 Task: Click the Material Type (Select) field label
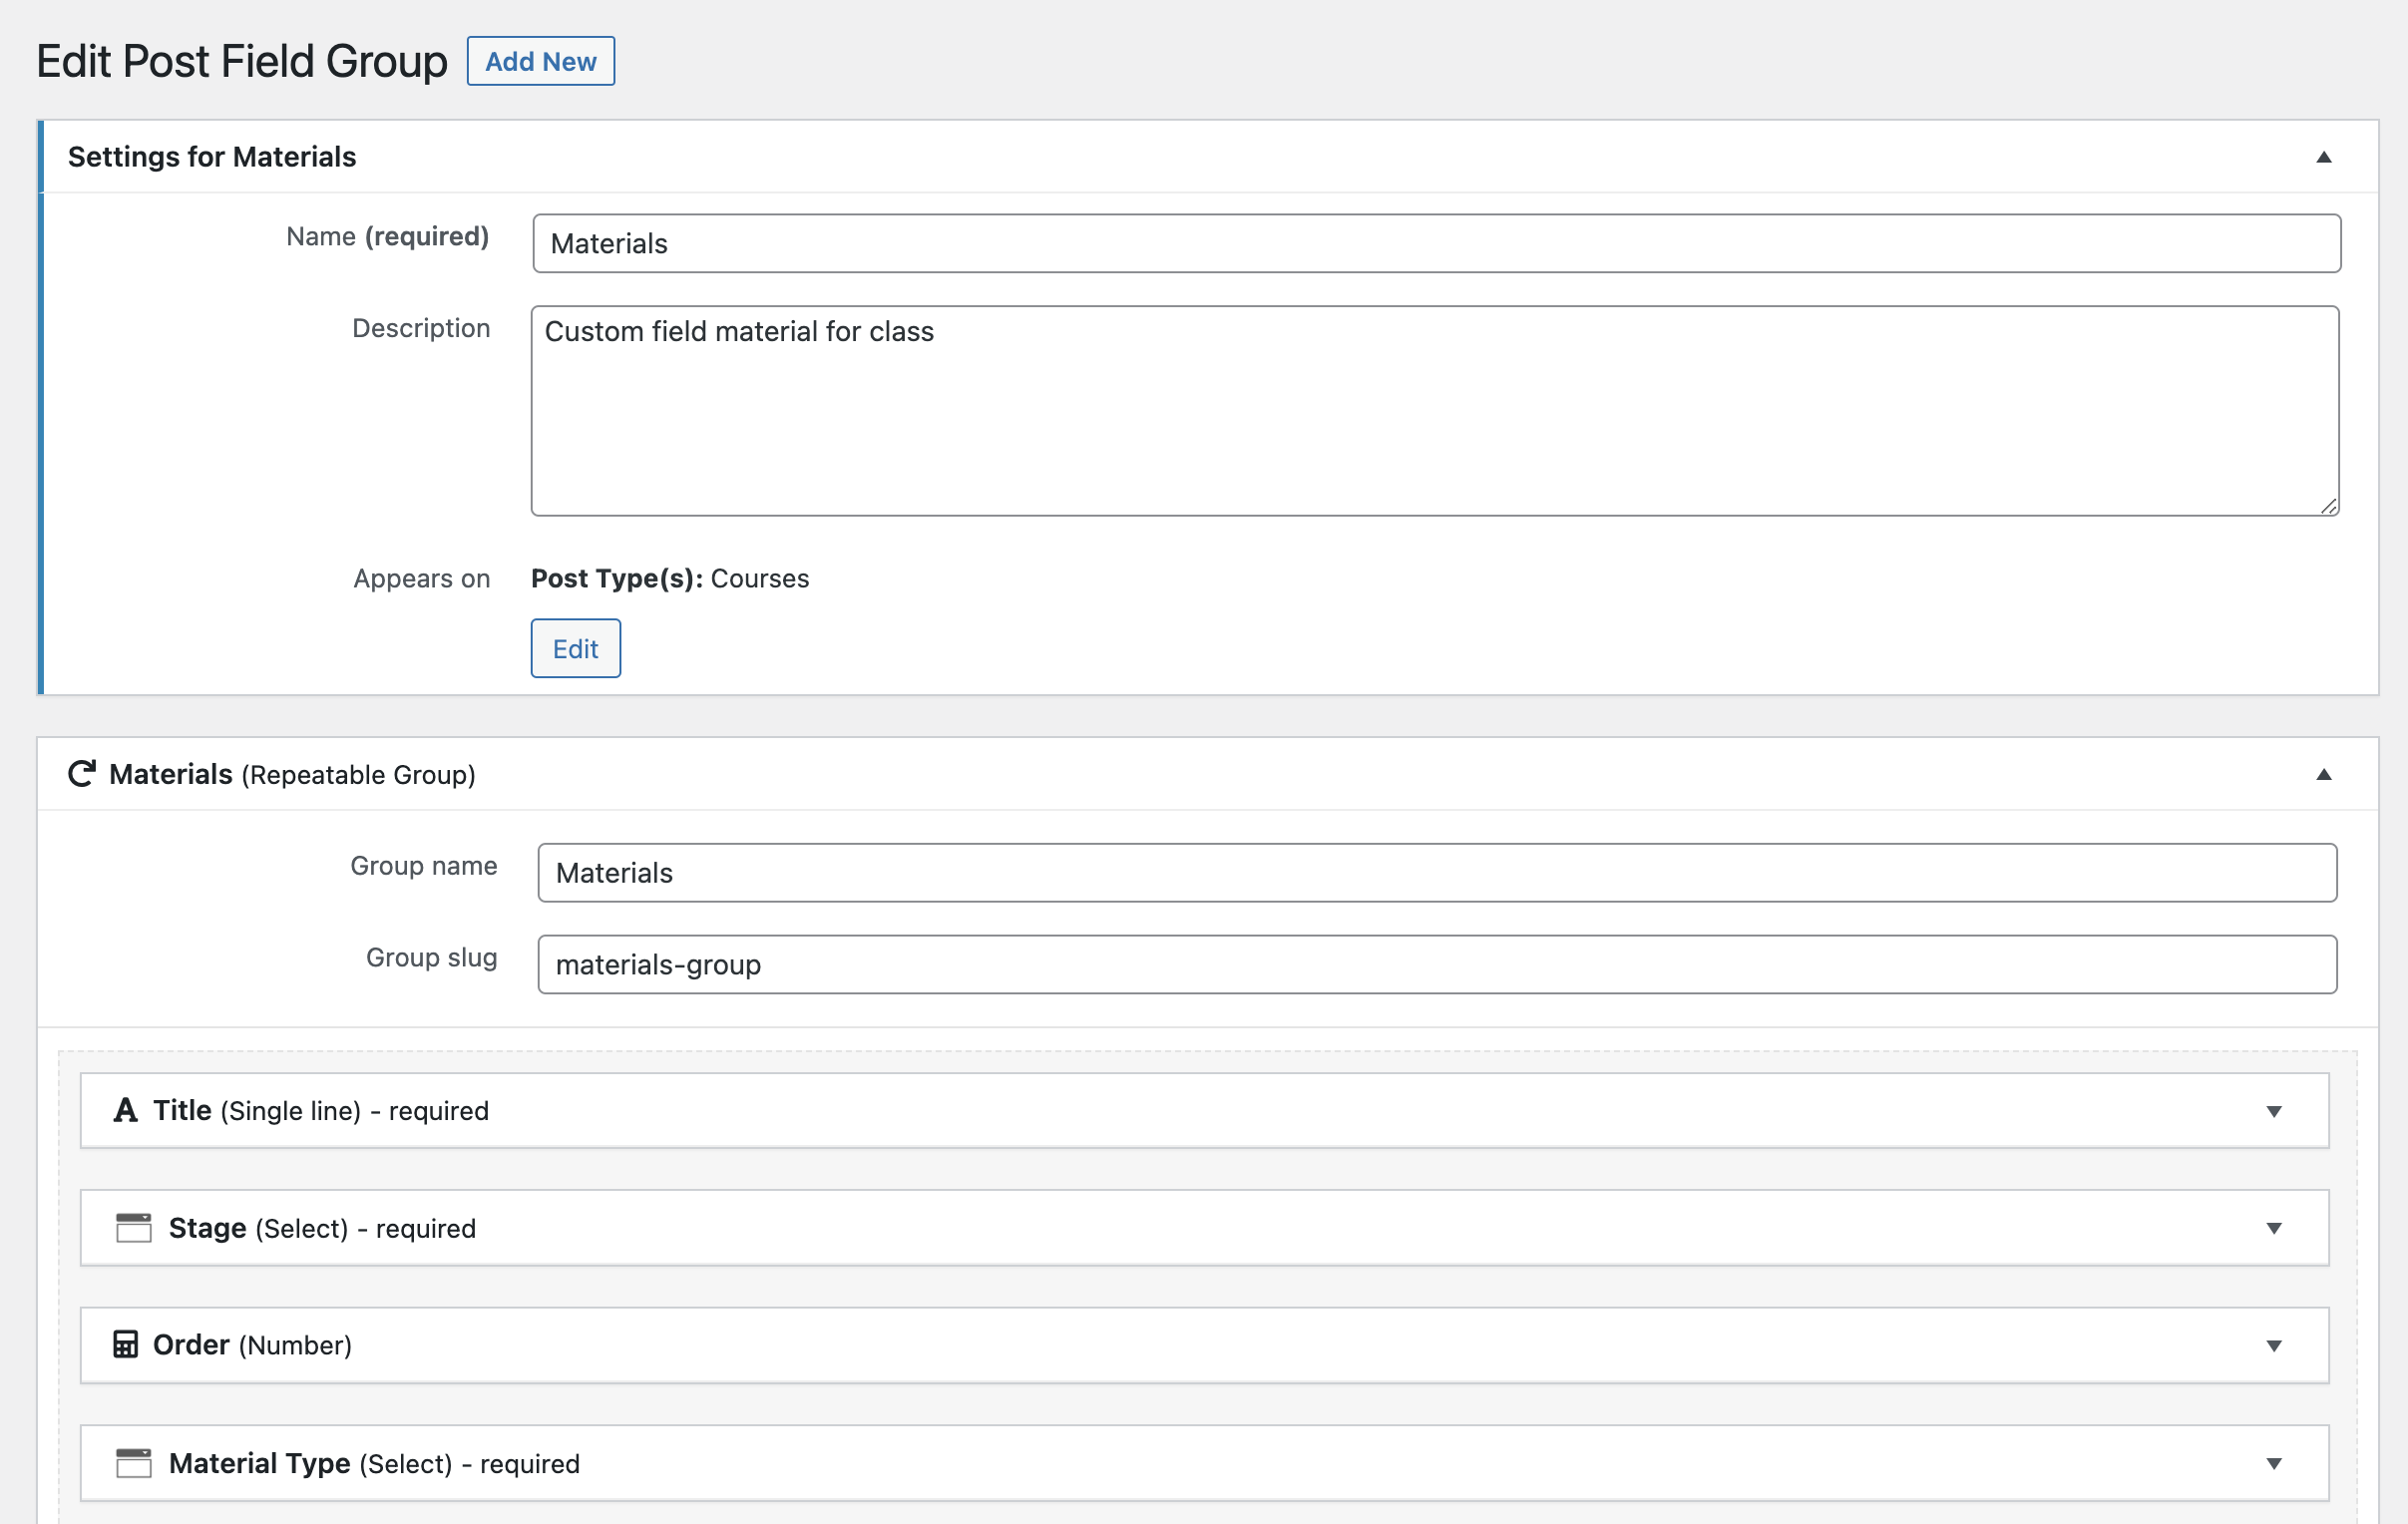point(374,1463)
